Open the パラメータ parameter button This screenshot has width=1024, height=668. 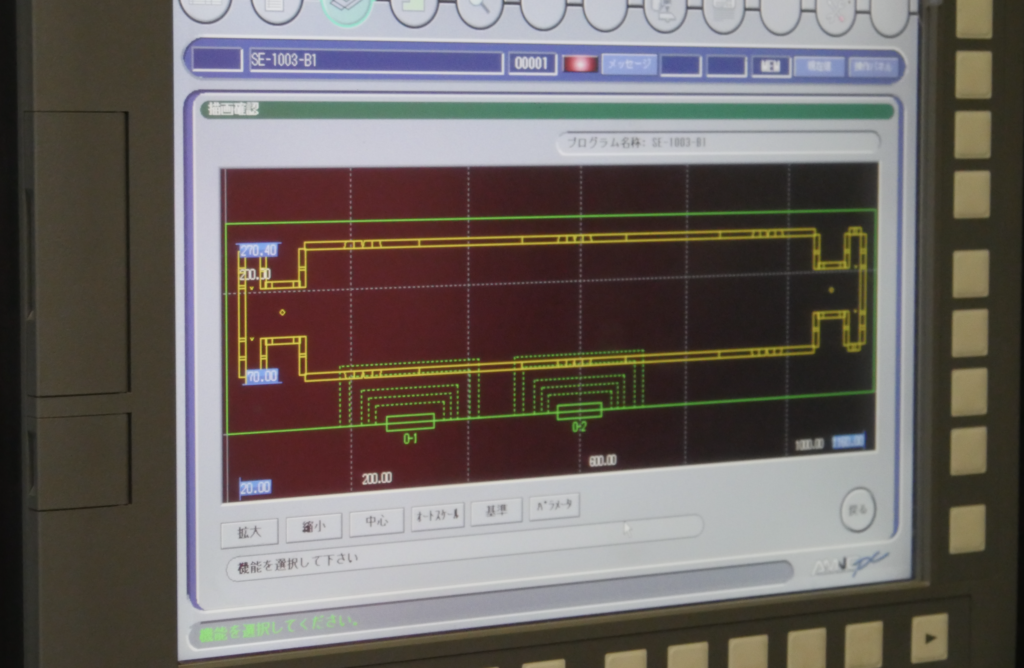554,506
